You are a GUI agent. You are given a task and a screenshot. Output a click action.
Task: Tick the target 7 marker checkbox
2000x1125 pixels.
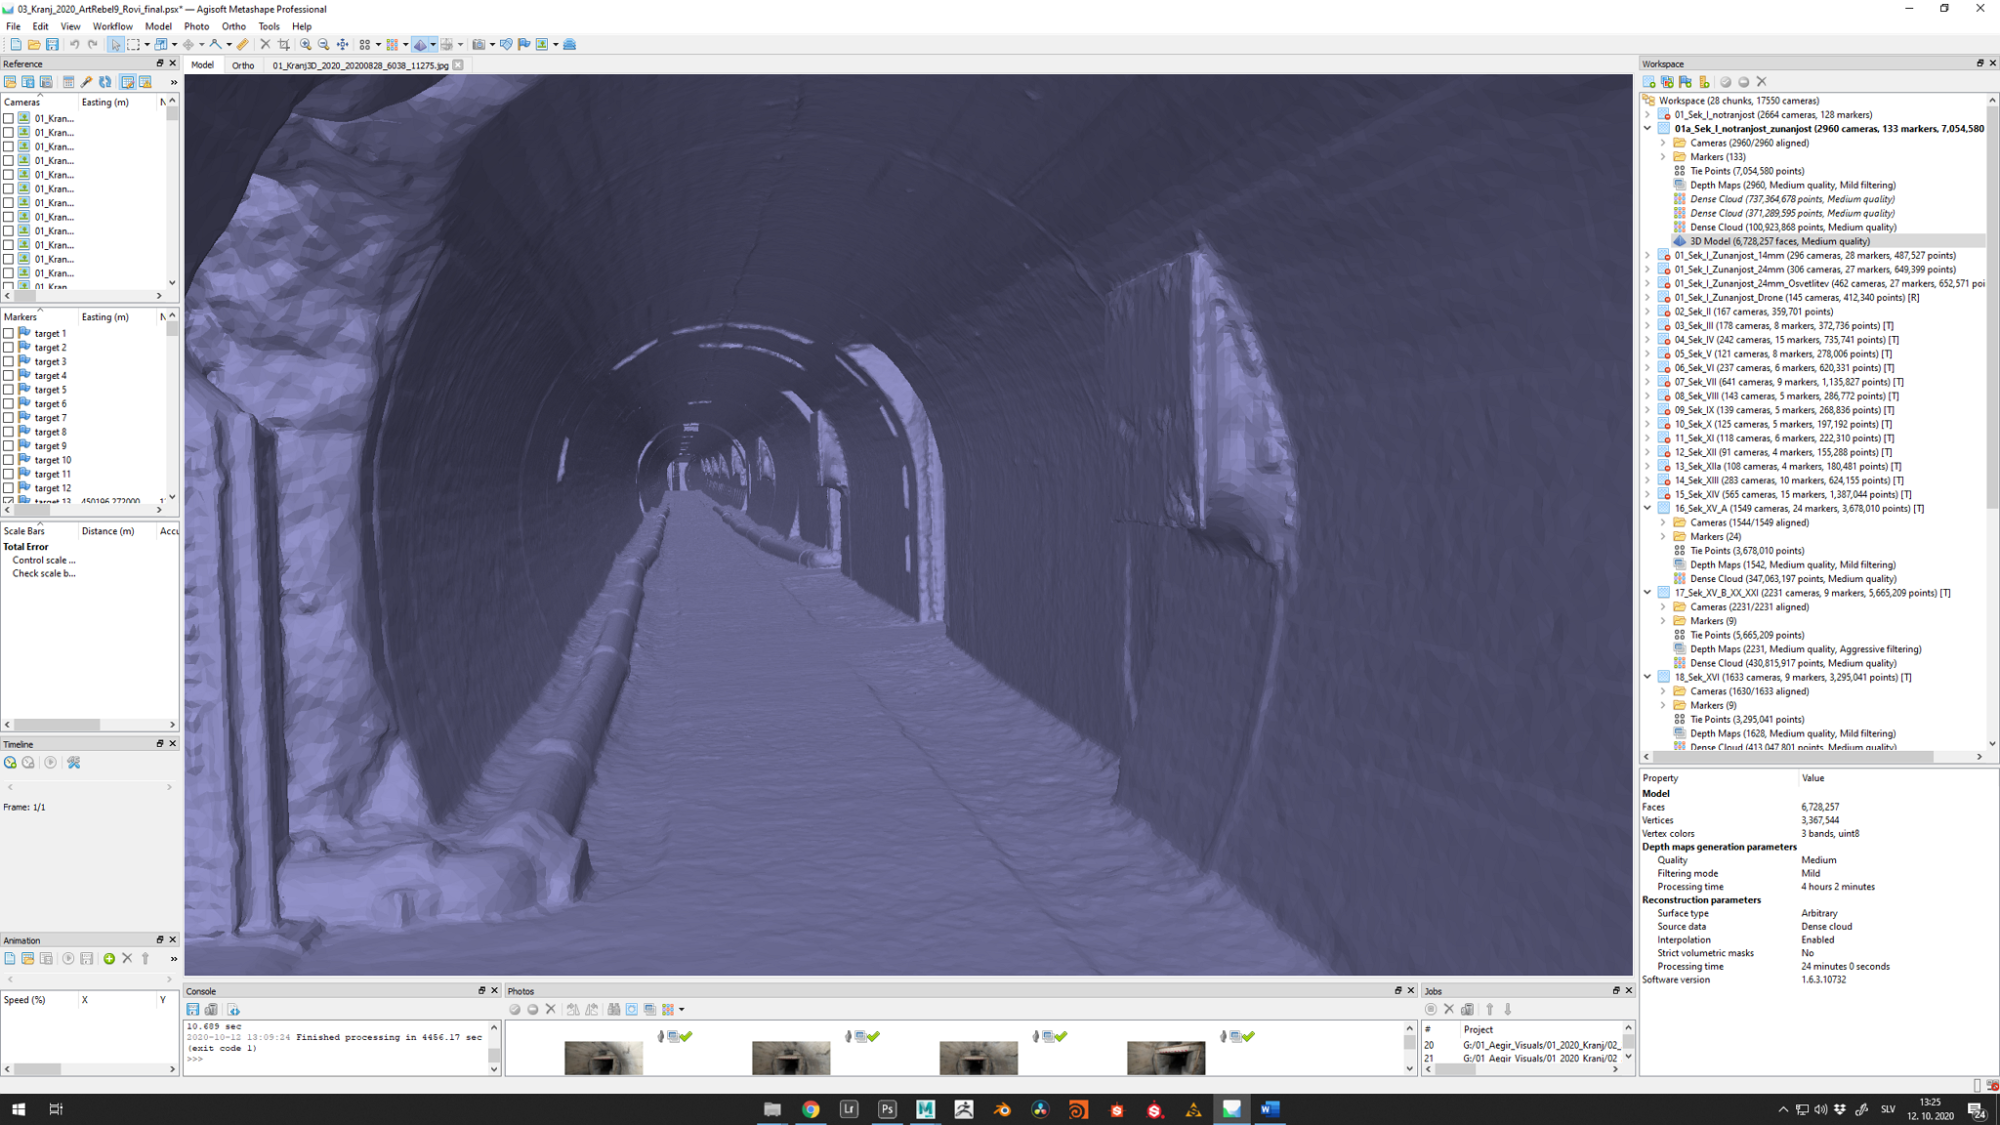(9, 418)
